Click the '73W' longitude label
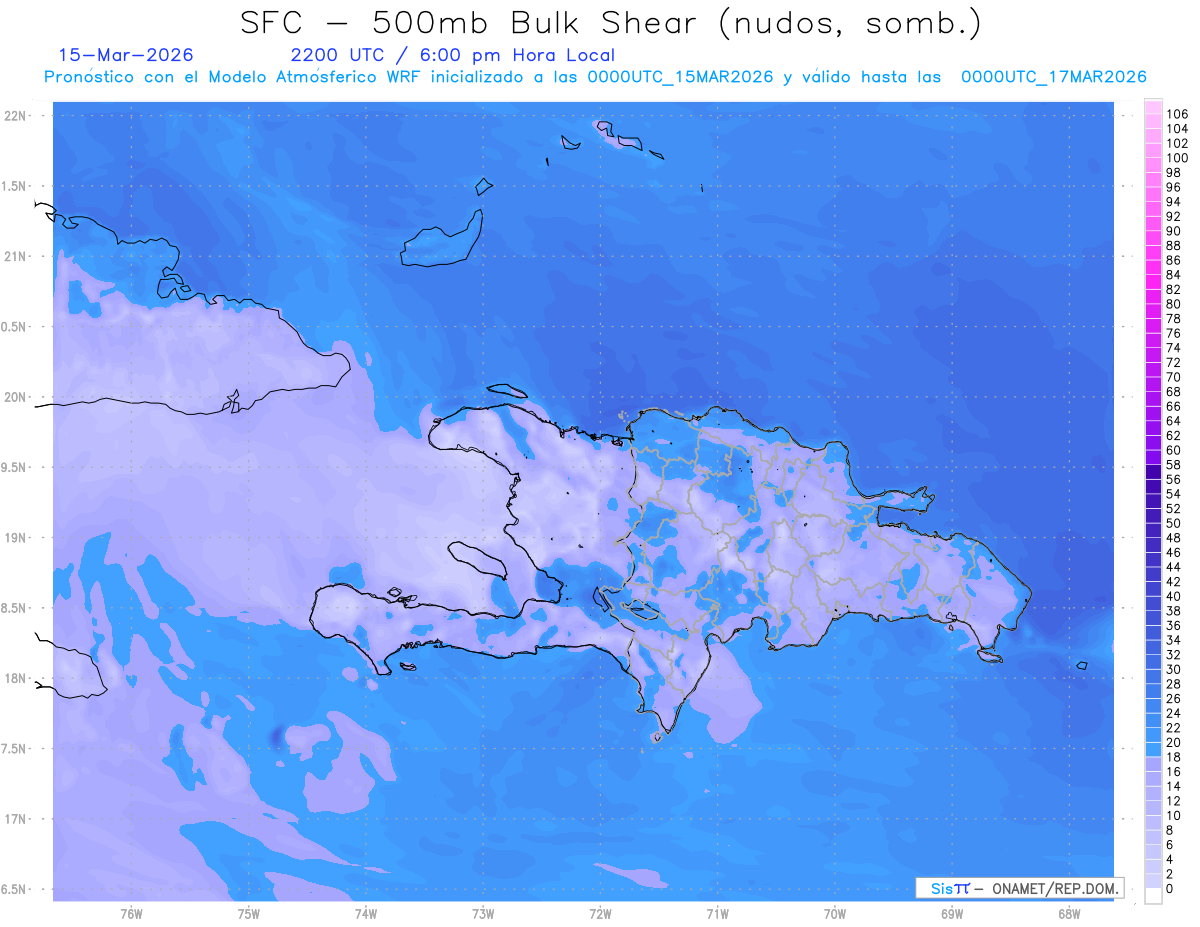1200x927 pixels. pyautogui.click(x=482, y=914)
